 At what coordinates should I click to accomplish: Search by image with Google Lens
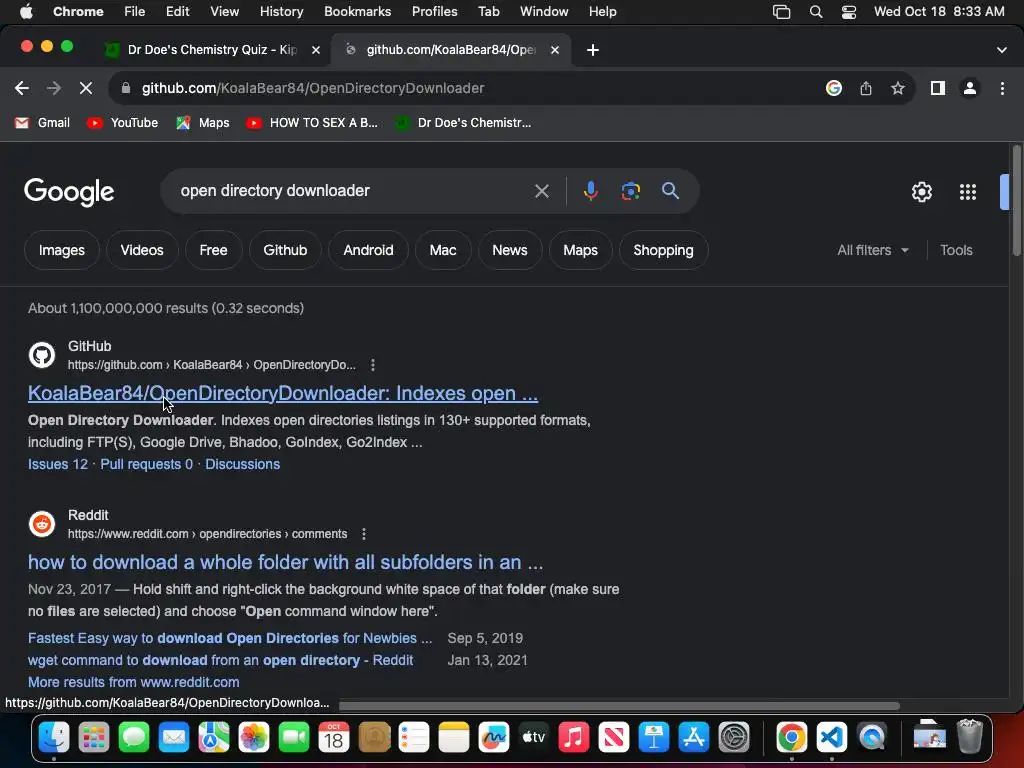[x=630, y=191]
